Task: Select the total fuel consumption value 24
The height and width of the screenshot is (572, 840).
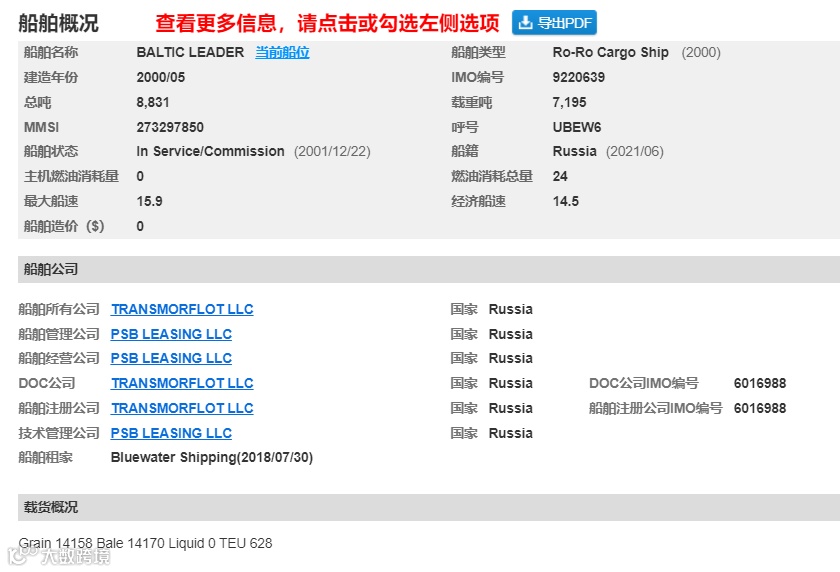Action: pos(560,176)
